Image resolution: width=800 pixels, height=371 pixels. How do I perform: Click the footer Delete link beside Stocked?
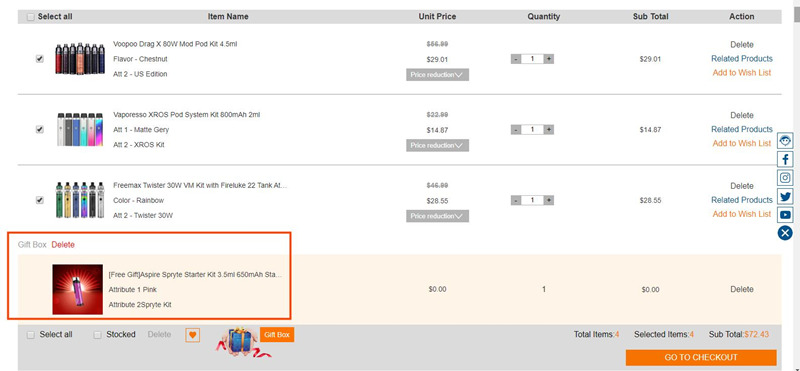(159, 335)
